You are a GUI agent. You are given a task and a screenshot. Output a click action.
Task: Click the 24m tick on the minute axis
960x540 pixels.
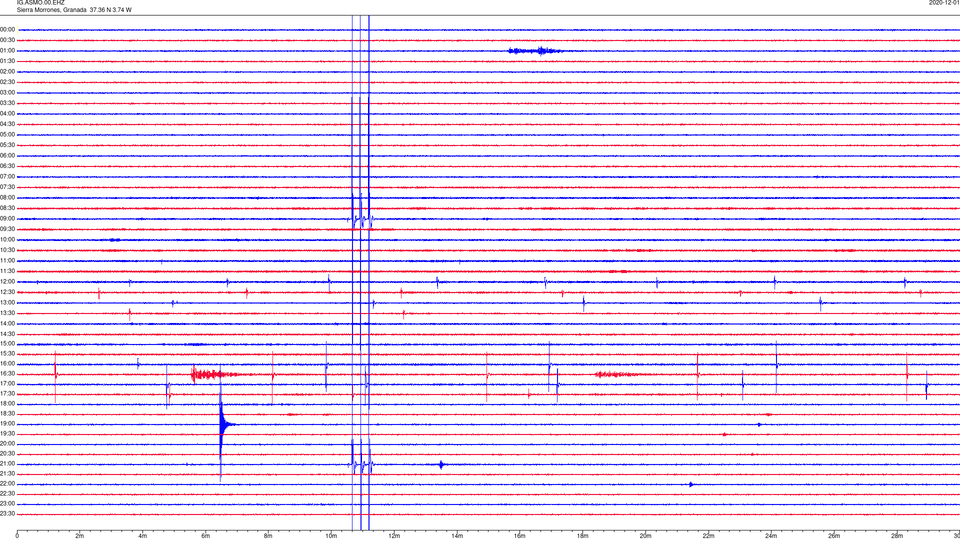(x=771, y=536)
